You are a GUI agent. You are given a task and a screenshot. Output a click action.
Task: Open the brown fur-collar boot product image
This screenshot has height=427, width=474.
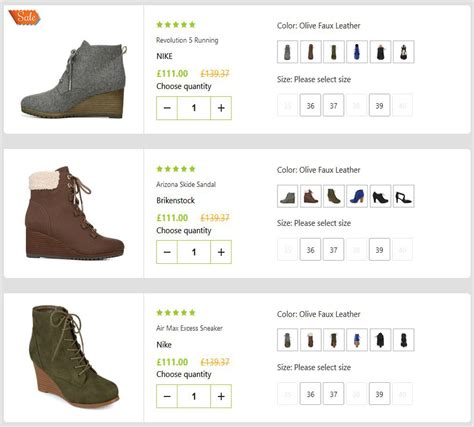[75, 213]
